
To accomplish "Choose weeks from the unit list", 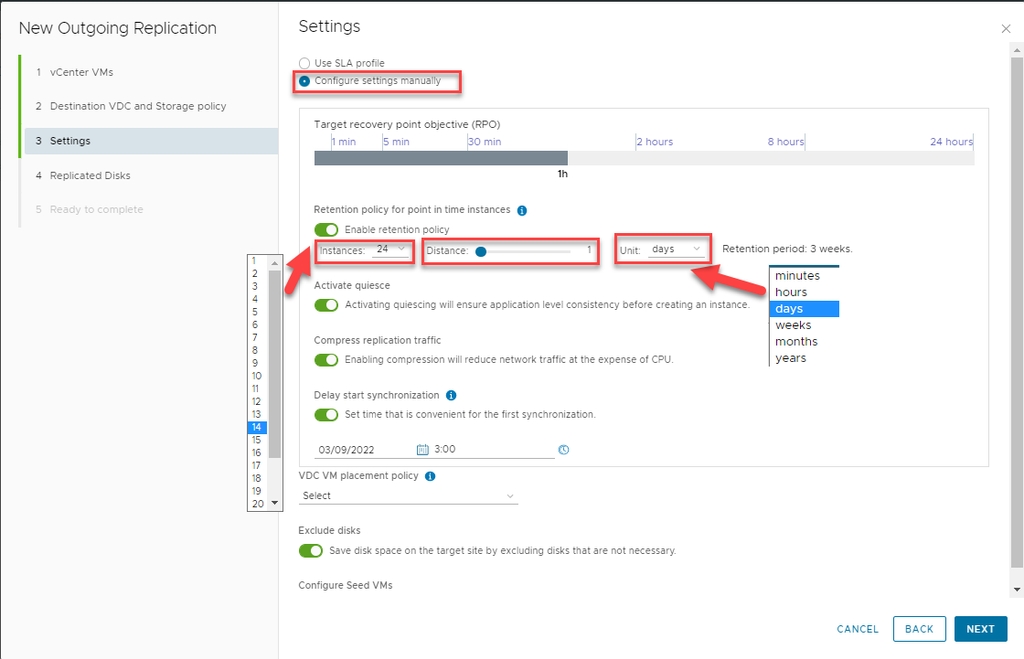I will [793, 325].
